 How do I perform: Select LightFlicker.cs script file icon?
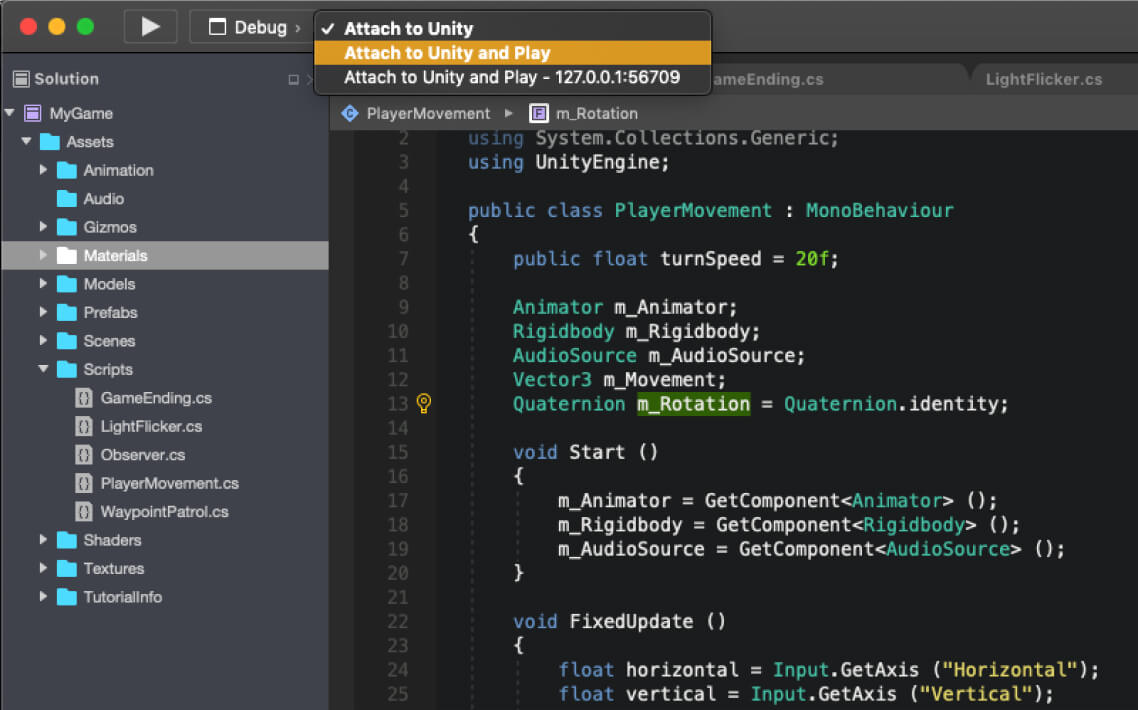(84, 426)
